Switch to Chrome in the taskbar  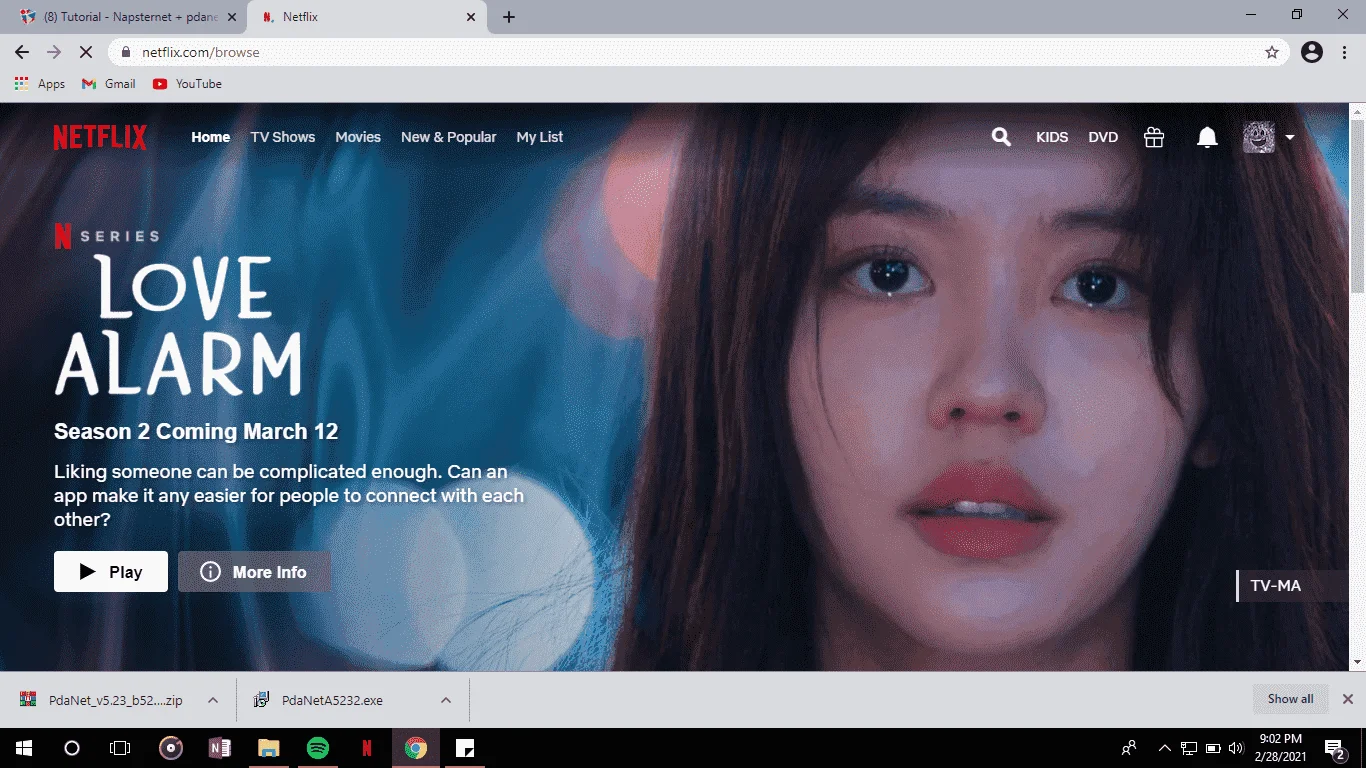(x=416, y=748)
